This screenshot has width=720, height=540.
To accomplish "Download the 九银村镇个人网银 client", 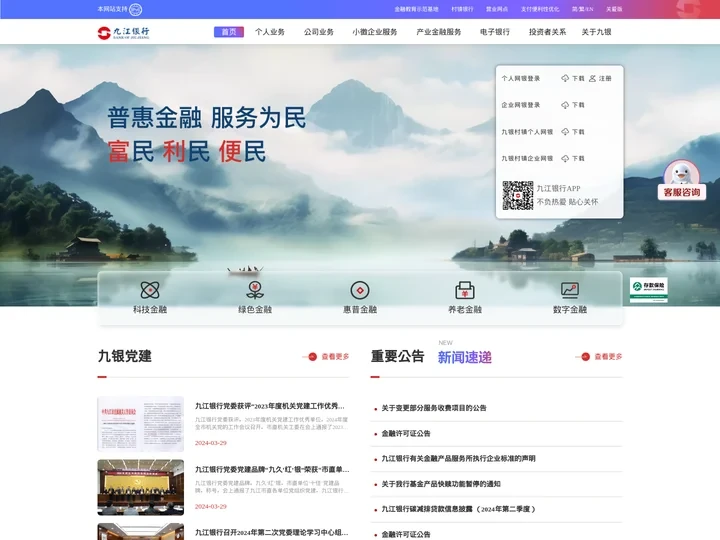I will point(573,132).
